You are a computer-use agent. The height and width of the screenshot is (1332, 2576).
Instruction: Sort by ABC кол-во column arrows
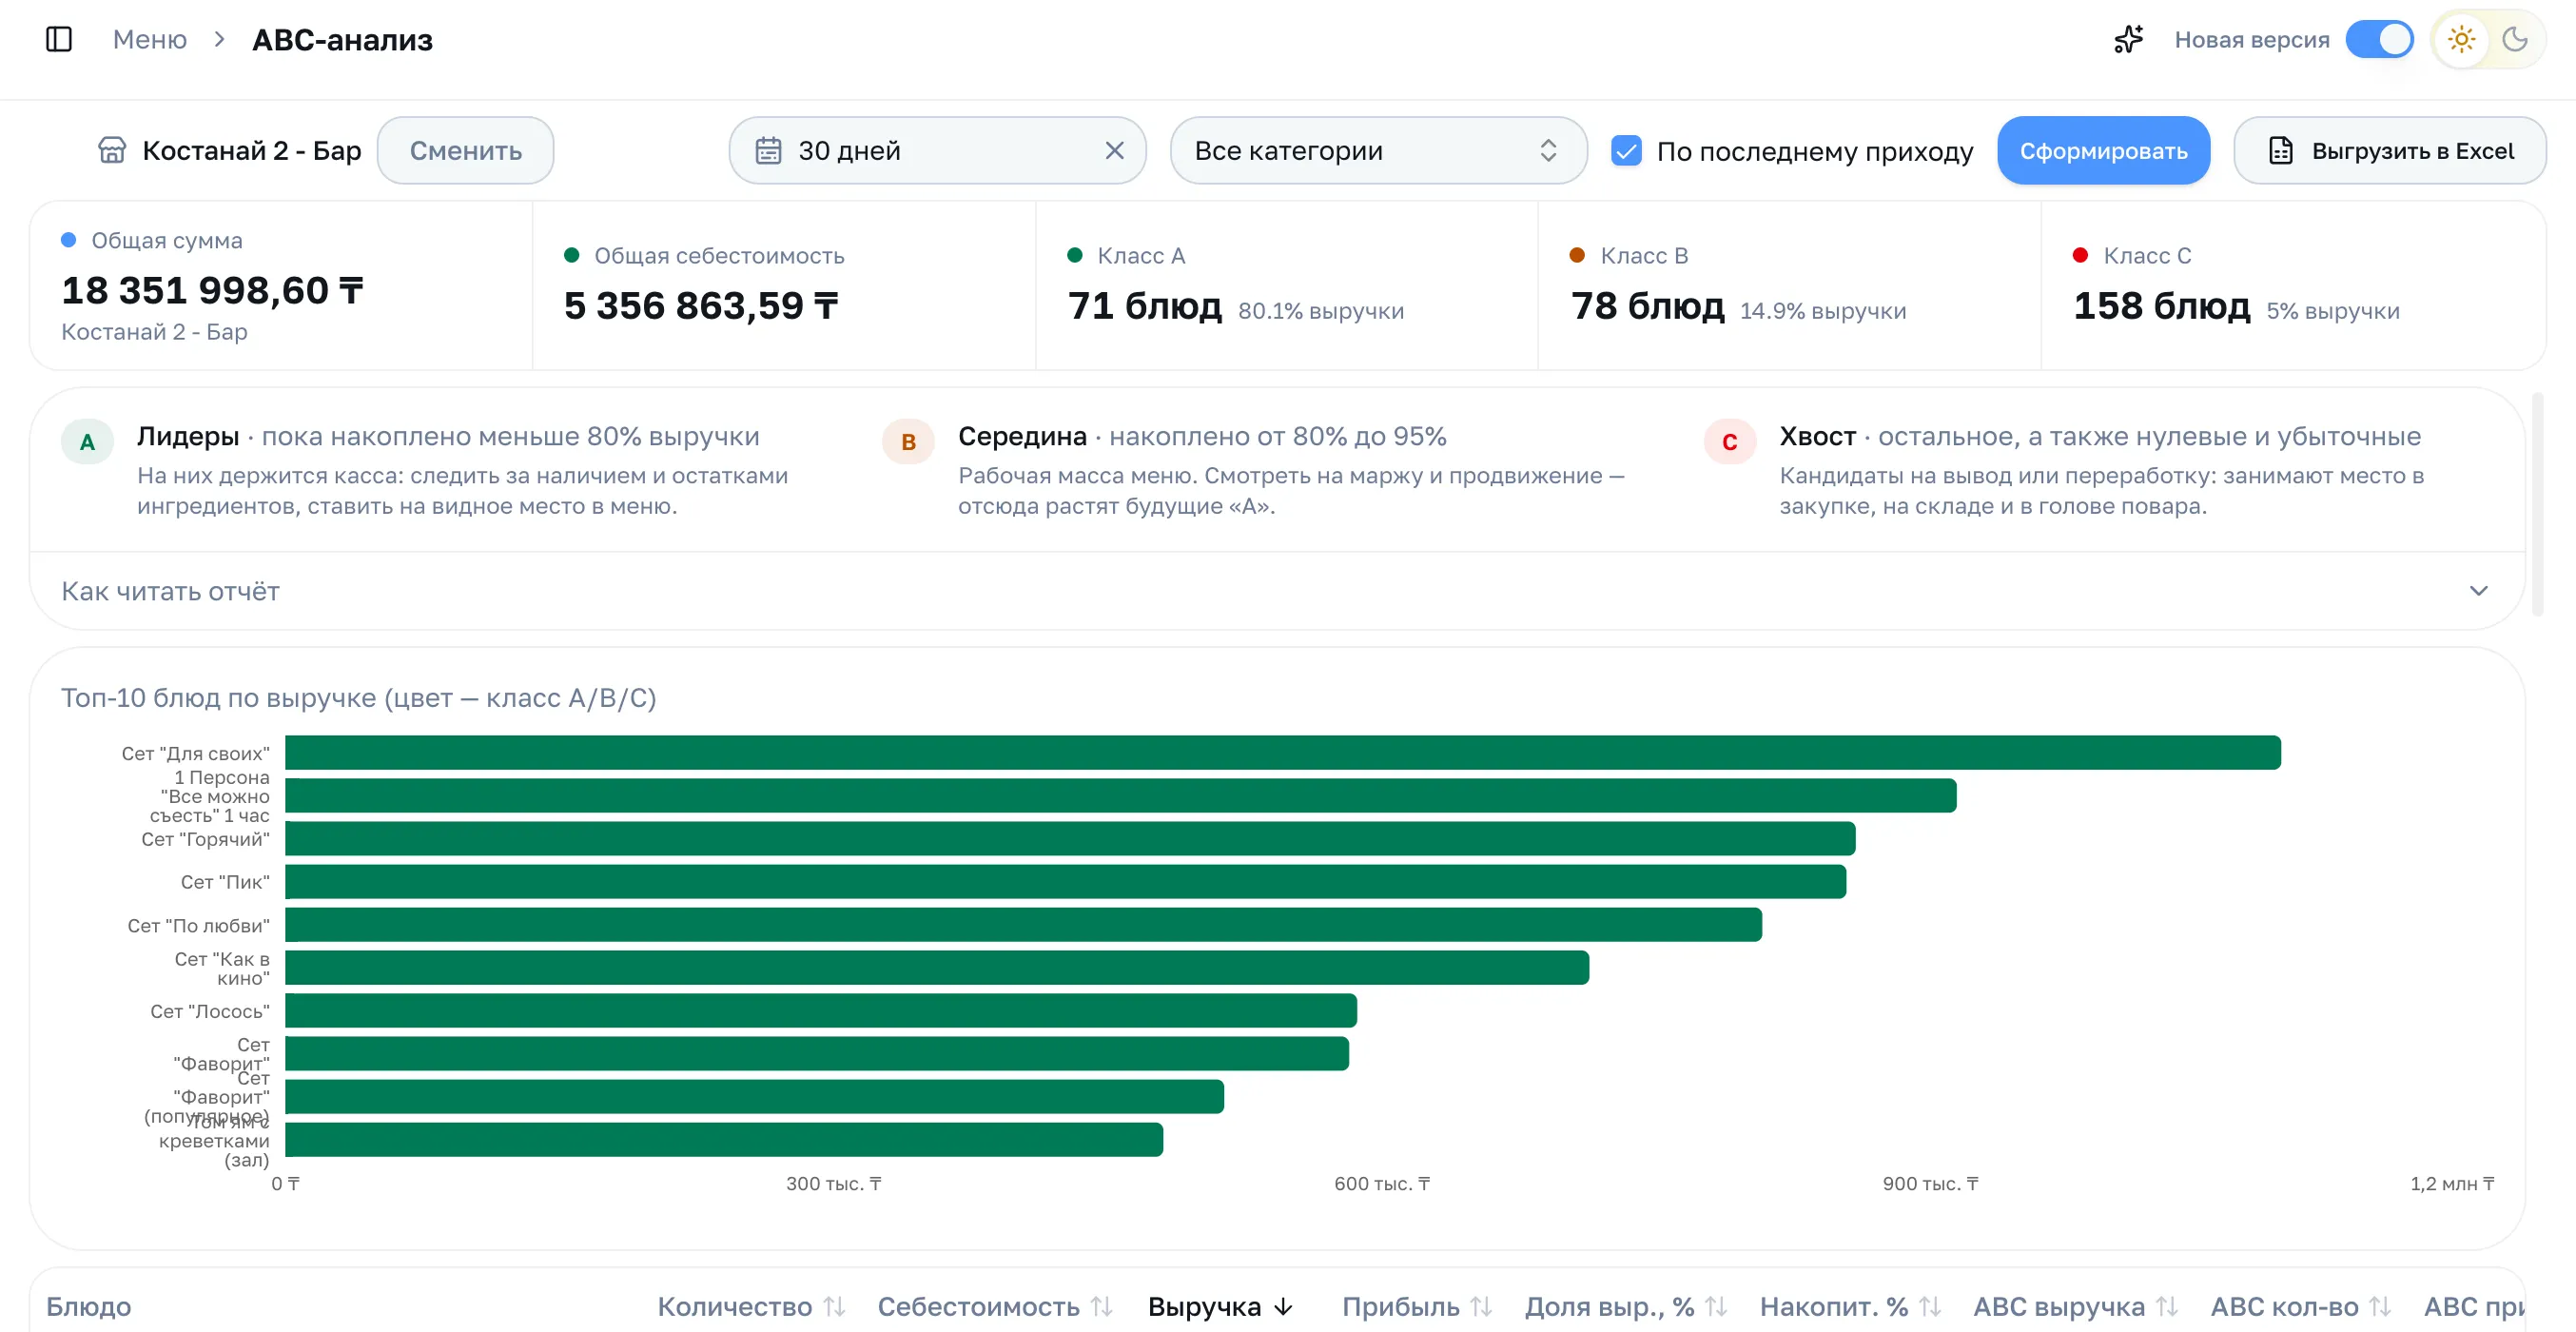2381,1306
